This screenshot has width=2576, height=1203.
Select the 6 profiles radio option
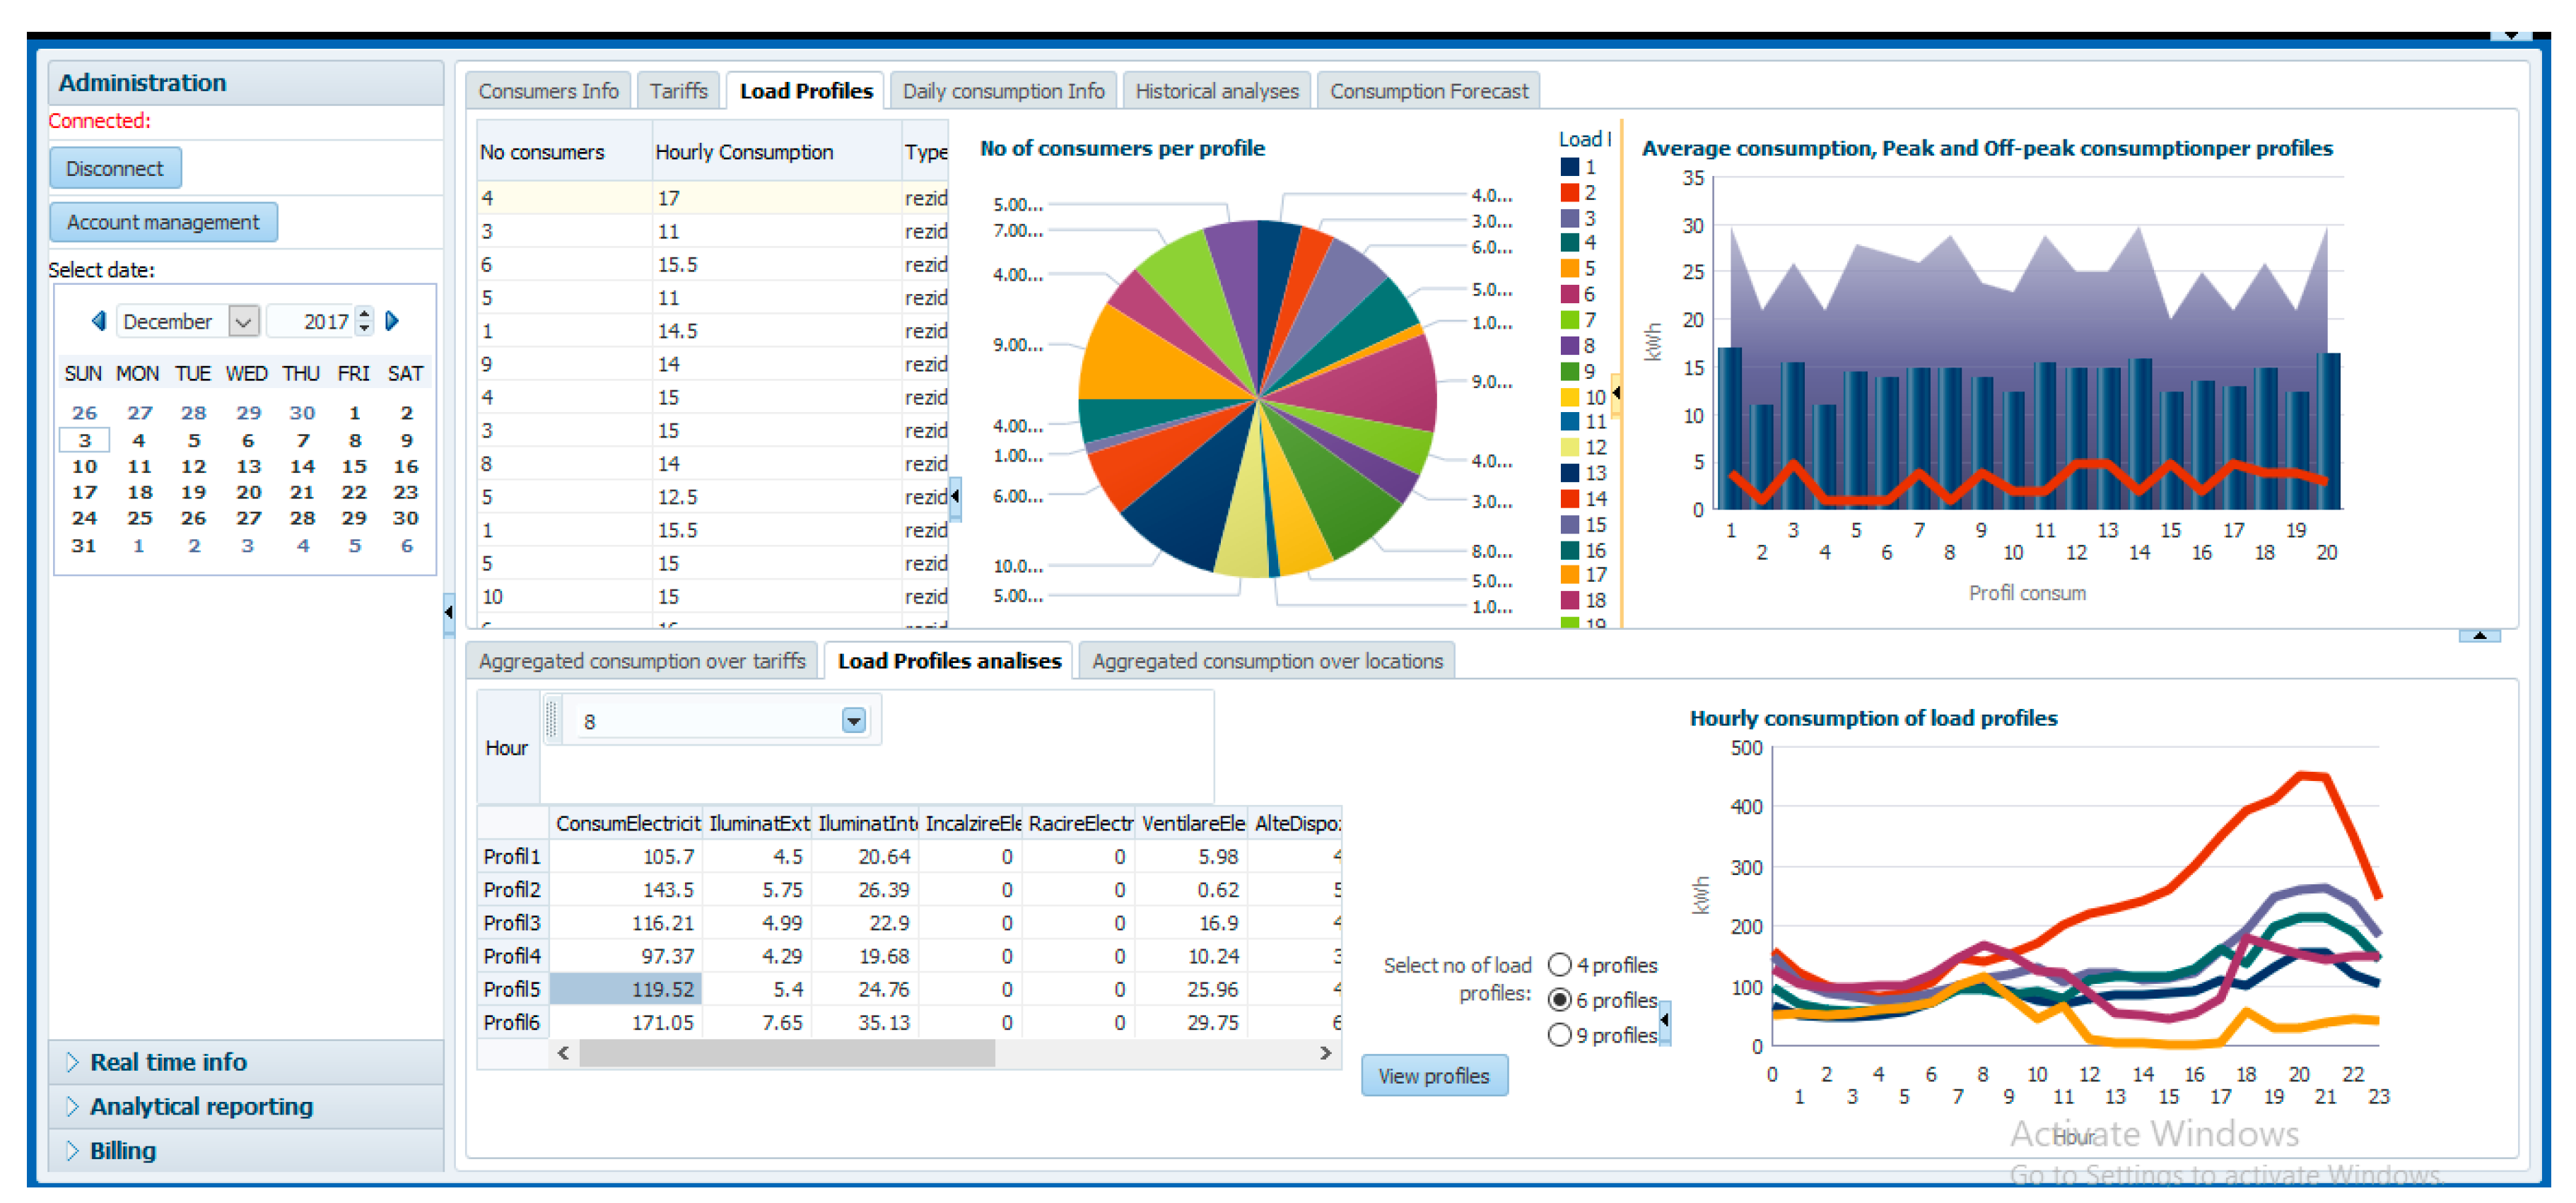pyautogui.click(x=1559, y=1000)
